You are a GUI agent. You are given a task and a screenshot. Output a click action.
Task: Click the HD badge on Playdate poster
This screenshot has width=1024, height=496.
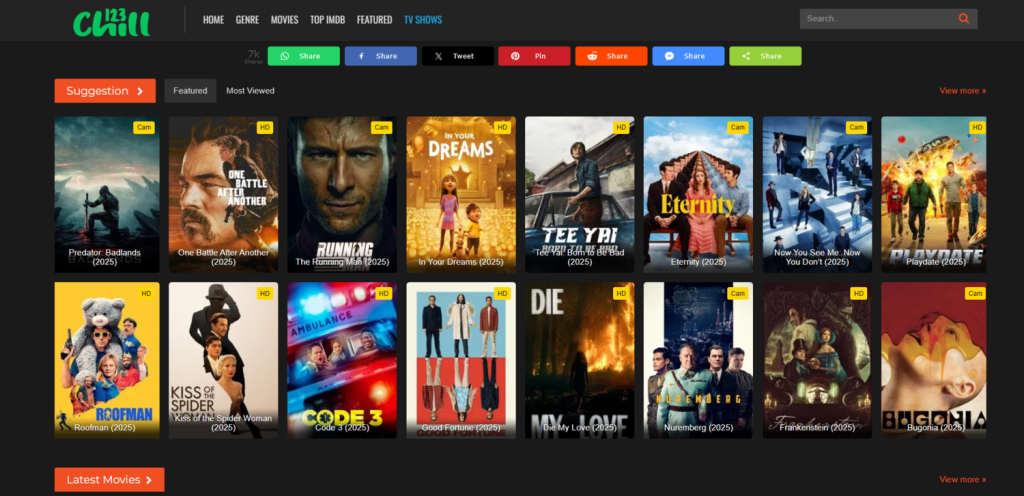(x=977, y=127)
